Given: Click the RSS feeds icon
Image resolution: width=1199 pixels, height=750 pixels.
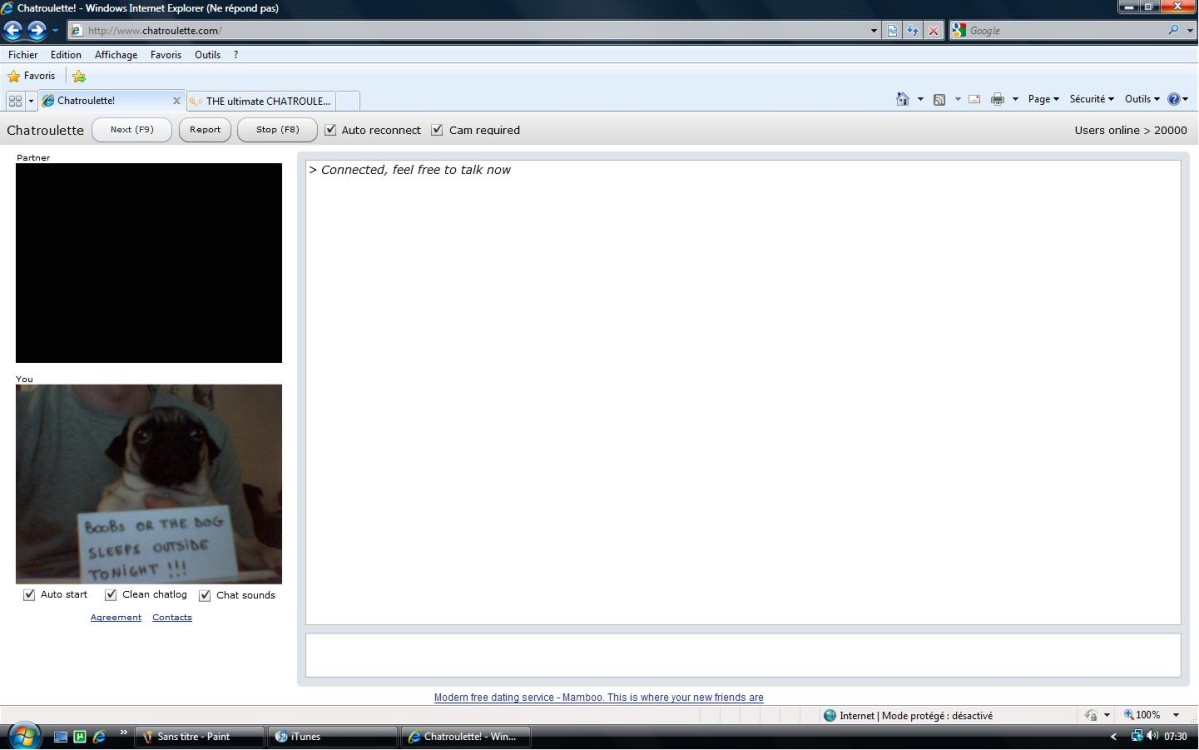Looking at the screenshot, I should point(939,99).
